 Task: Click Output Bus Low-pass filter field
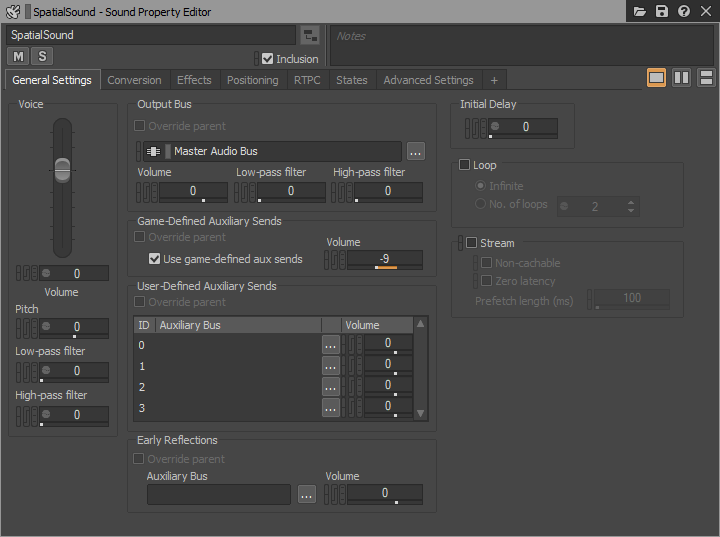click(x=291, y=192)
